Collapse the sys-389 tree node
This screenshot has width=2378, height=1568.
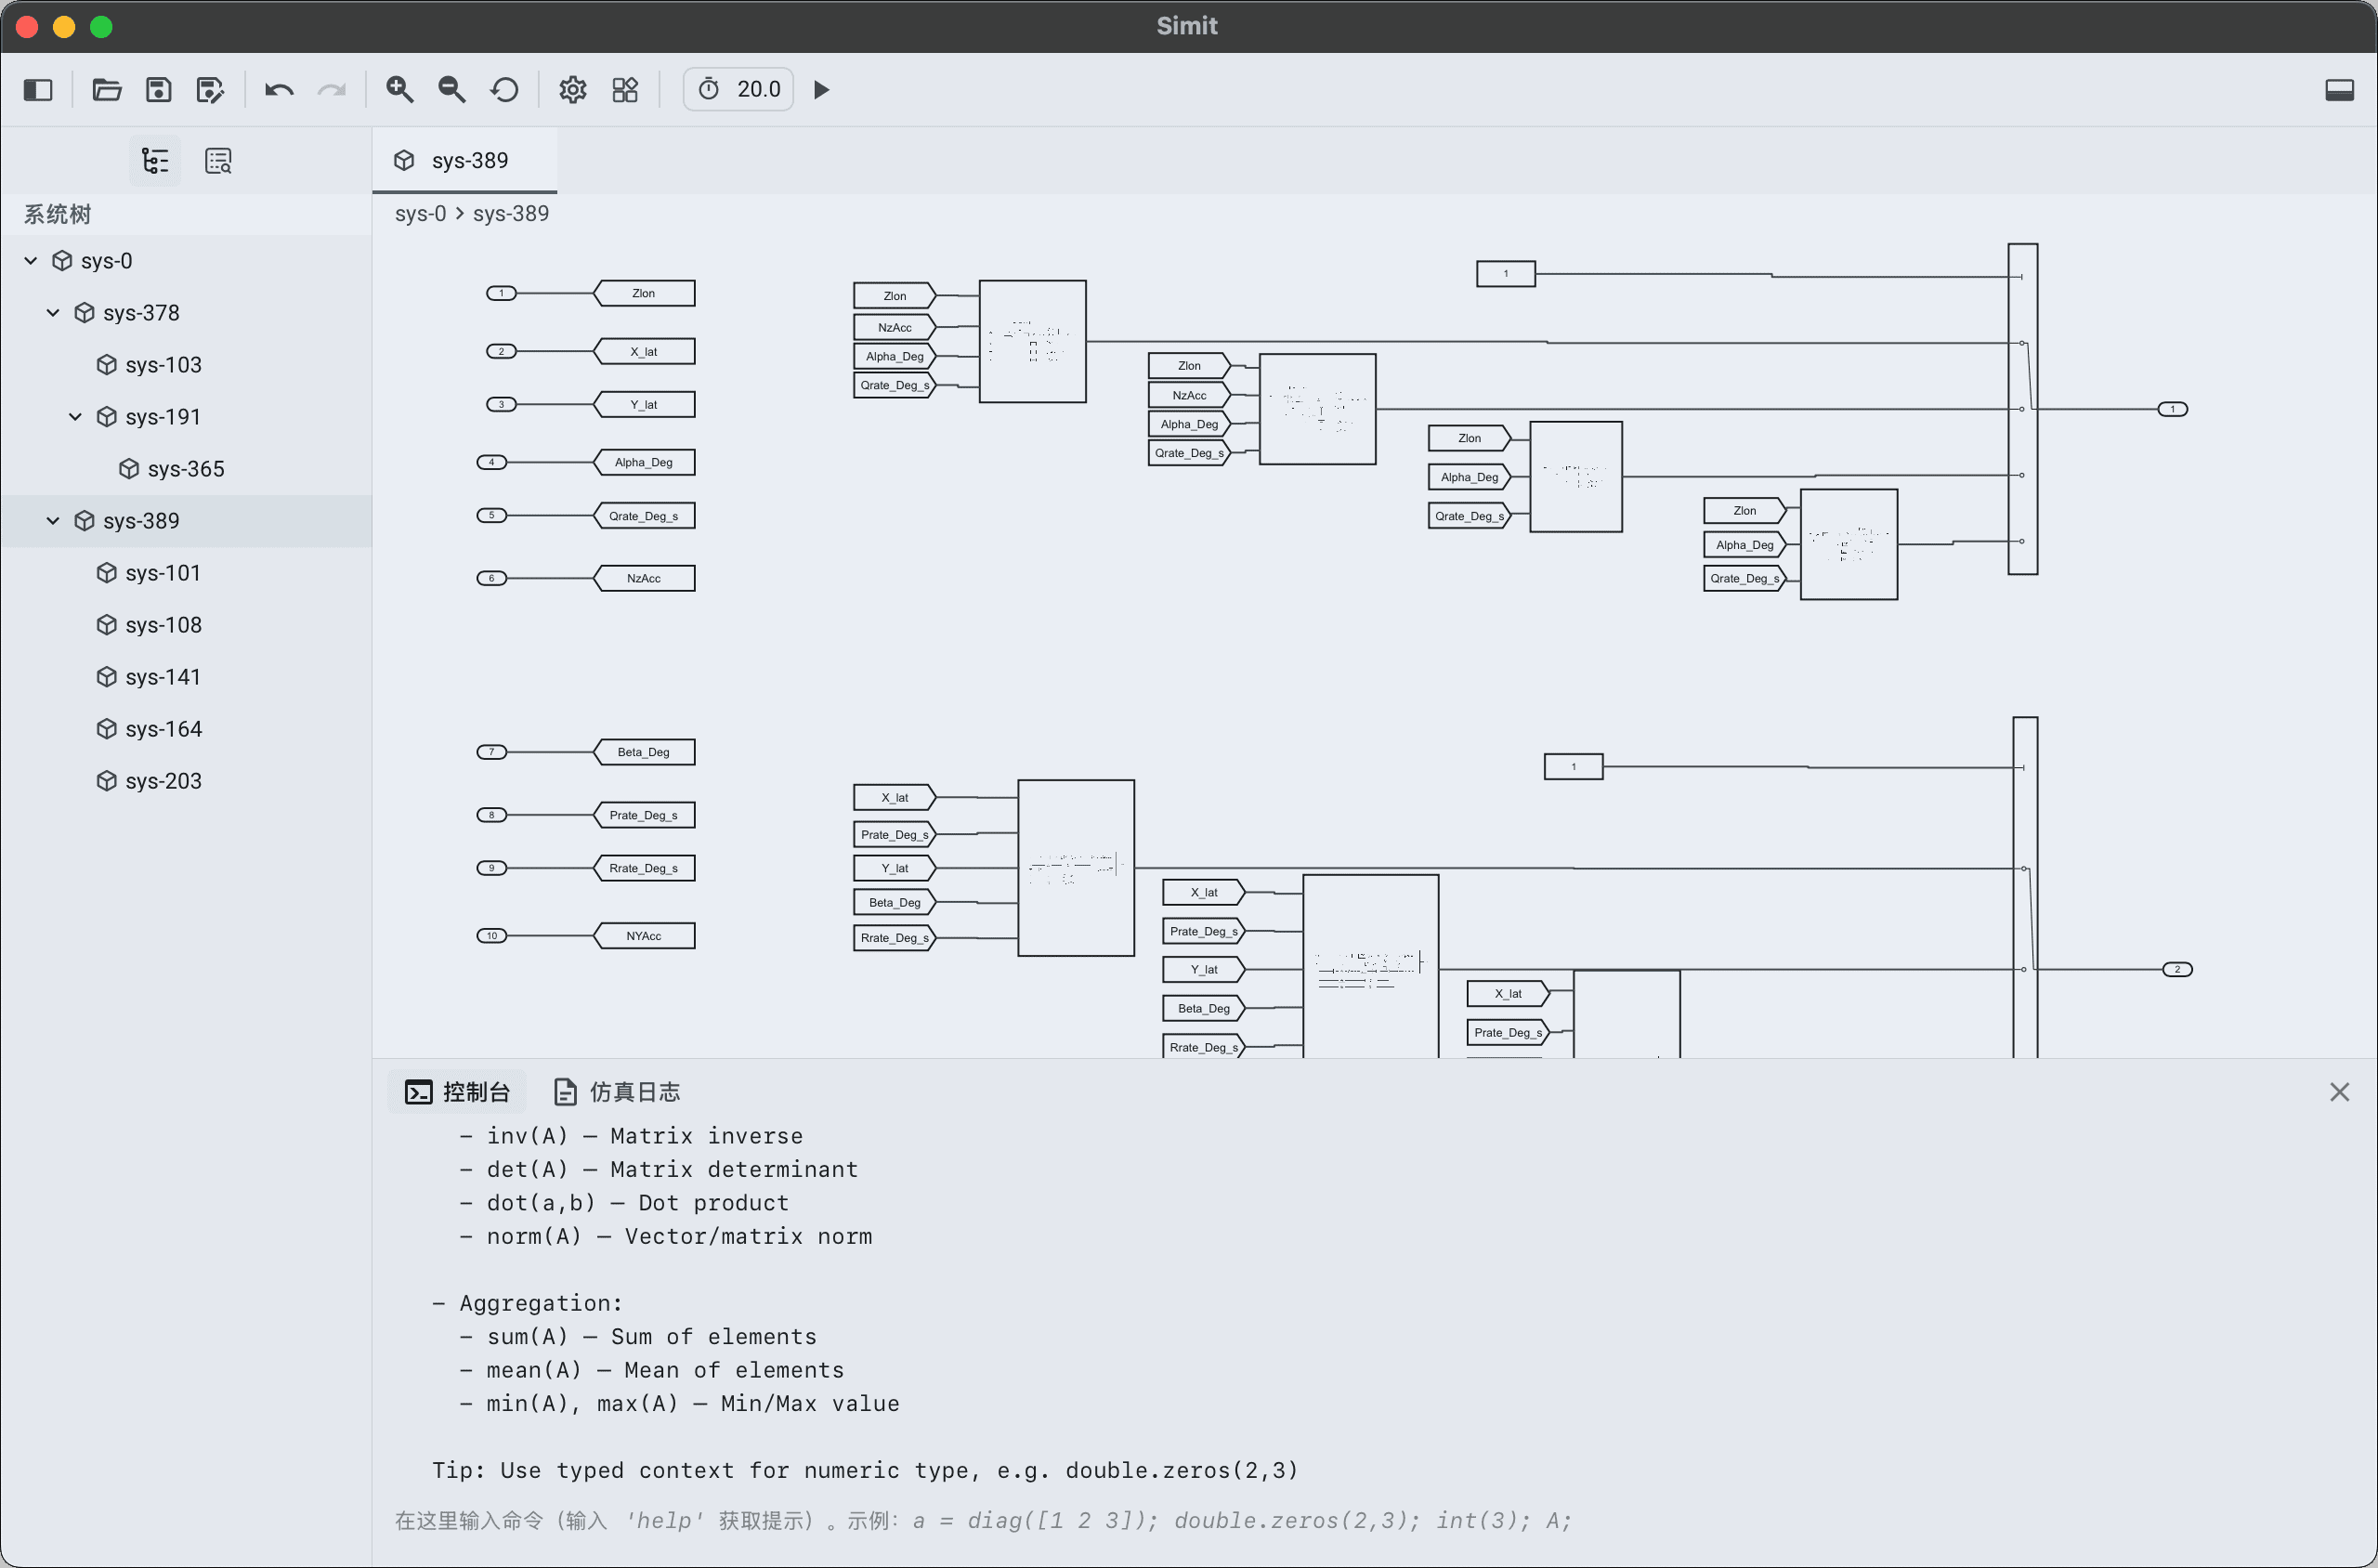click(x=53, y=520)
